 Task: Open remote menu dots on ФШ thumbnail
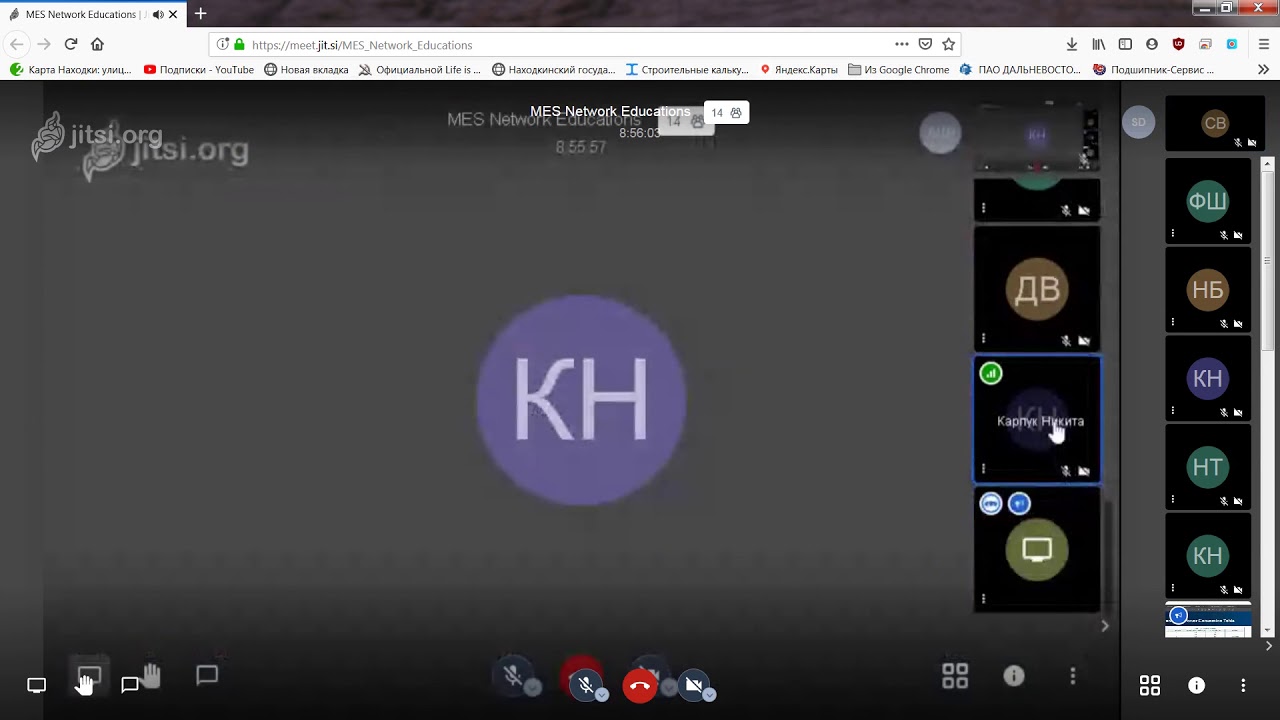1173,234
